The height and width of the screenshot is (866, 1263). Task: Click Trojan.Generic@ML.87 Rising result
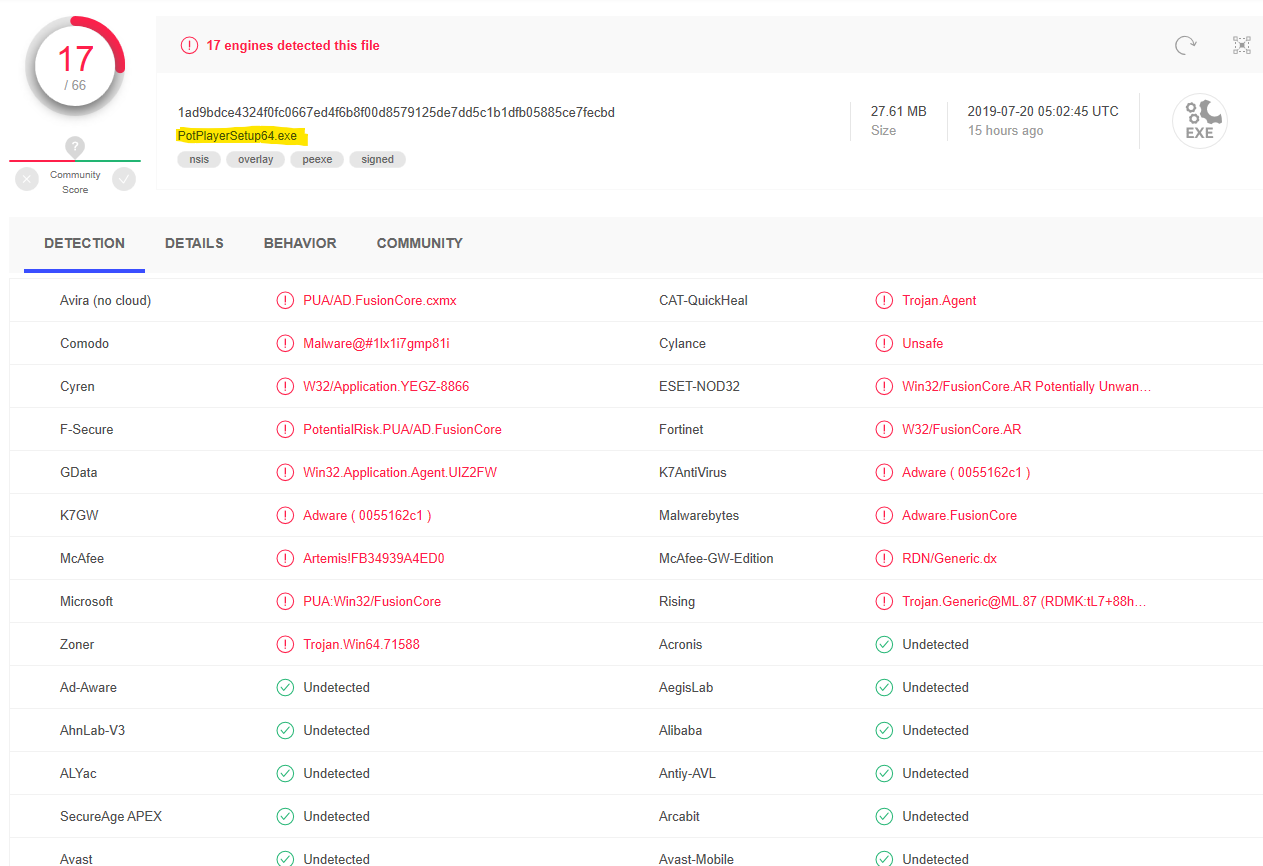(1024, 601)
